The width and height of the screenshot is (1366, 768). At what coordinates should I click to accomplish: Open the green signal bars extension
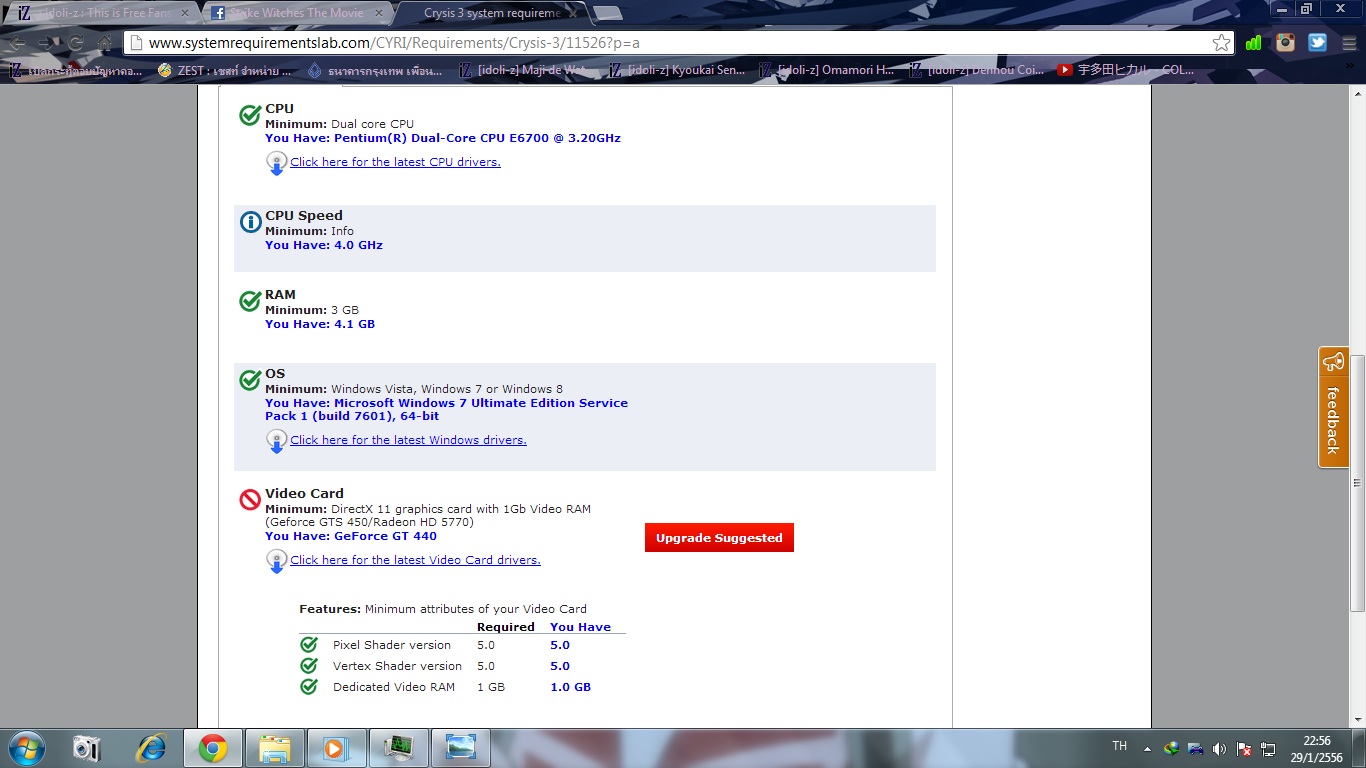[x=1254, y=43]
